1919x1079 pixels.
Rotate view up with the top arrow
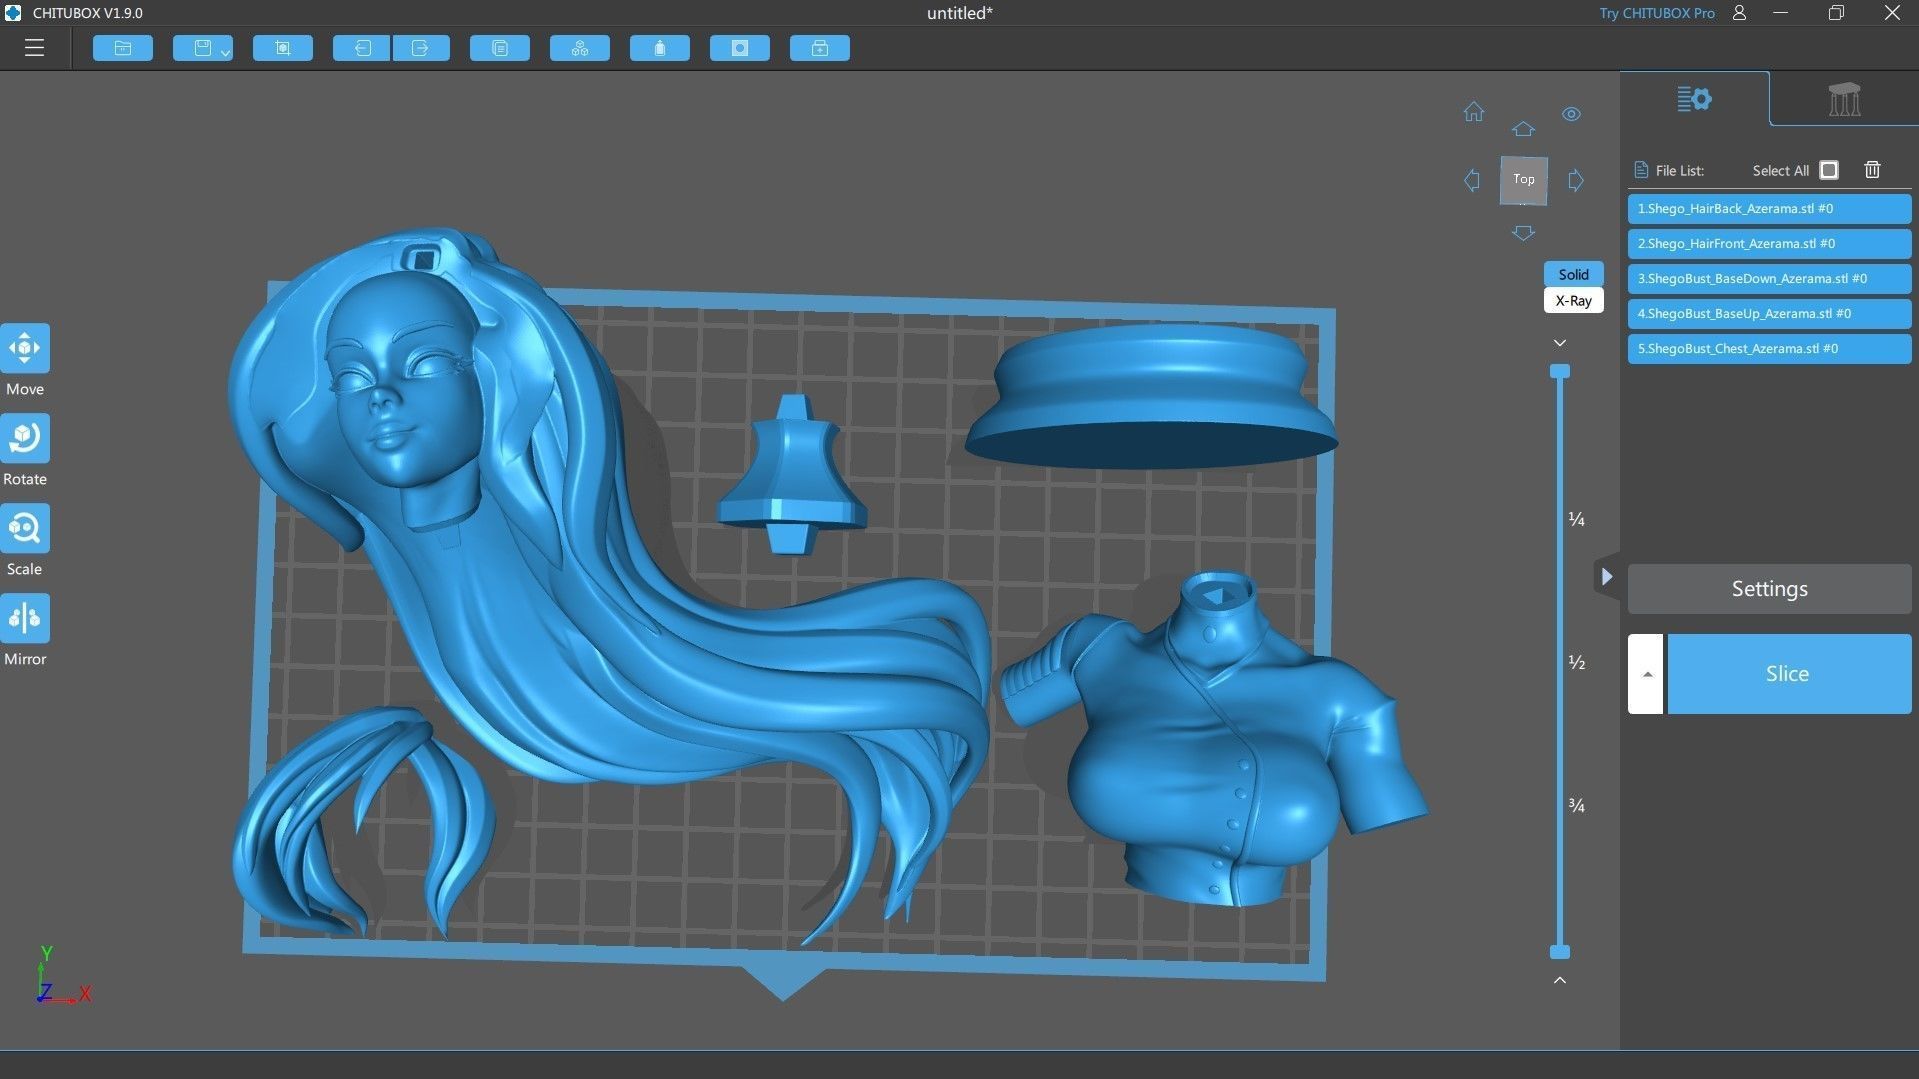click(1523, 129)
